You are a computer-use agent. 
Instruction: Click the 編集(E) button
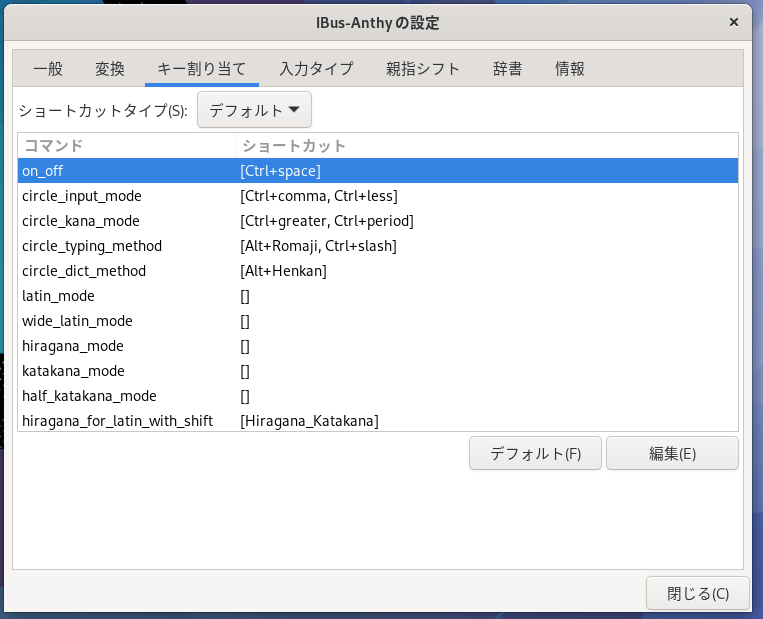coord(672,454)
